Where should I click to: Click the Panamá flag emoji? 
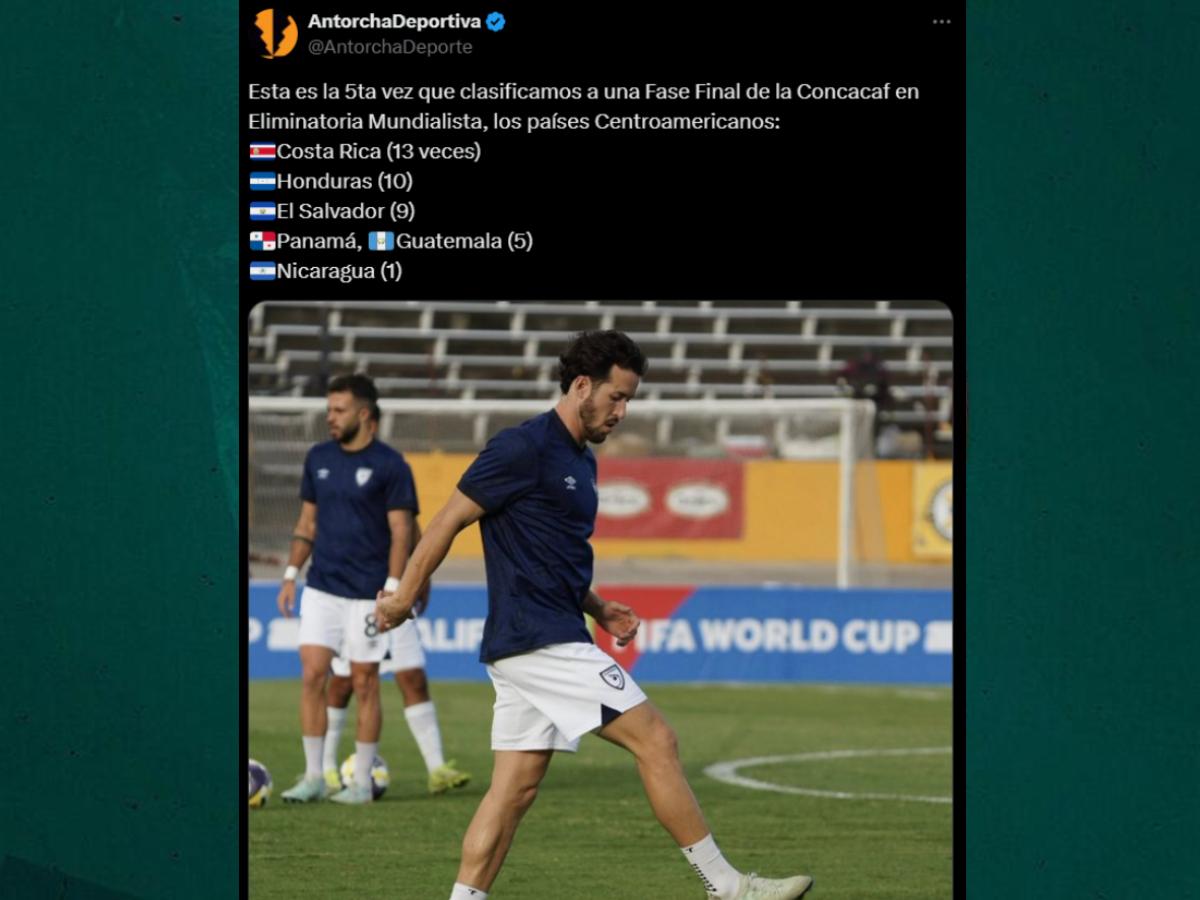262,241
